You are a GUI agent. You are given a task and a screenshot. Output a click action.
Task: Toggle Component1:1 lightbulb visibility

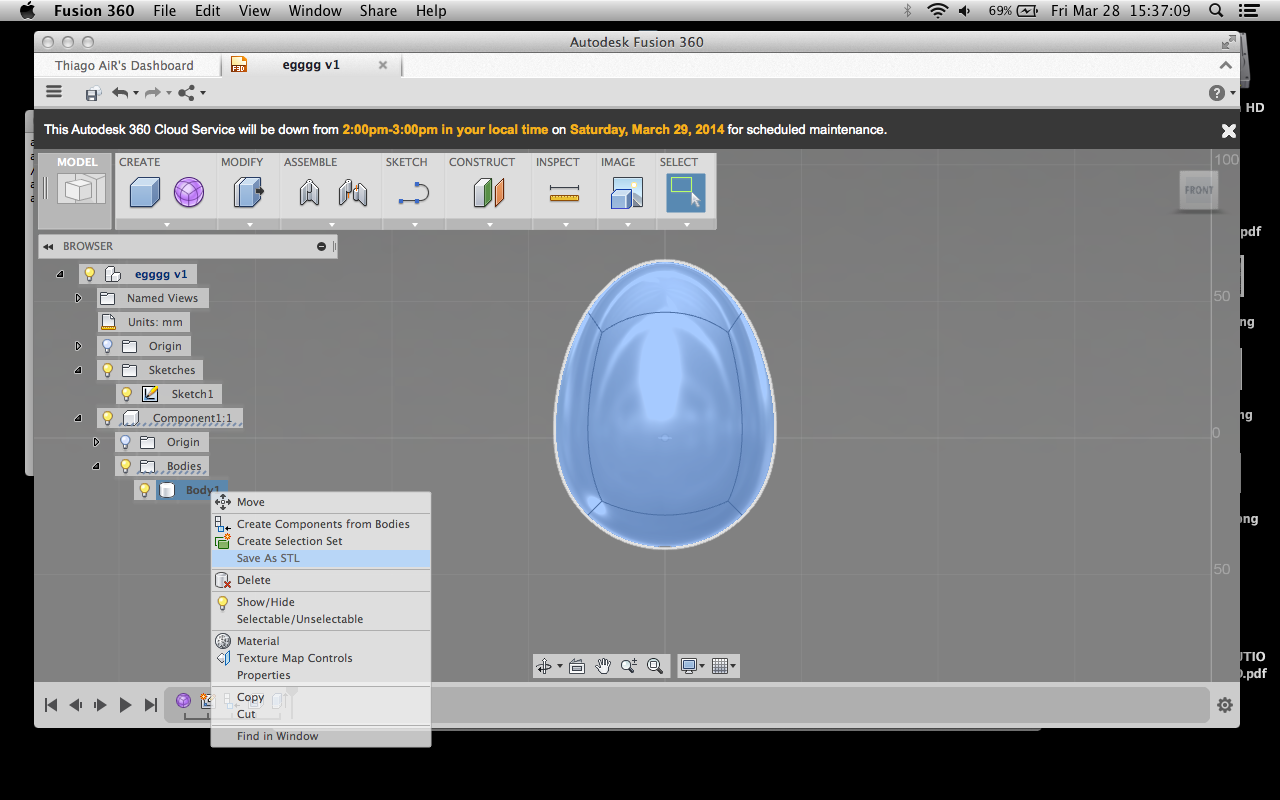[x=107, y=418]
